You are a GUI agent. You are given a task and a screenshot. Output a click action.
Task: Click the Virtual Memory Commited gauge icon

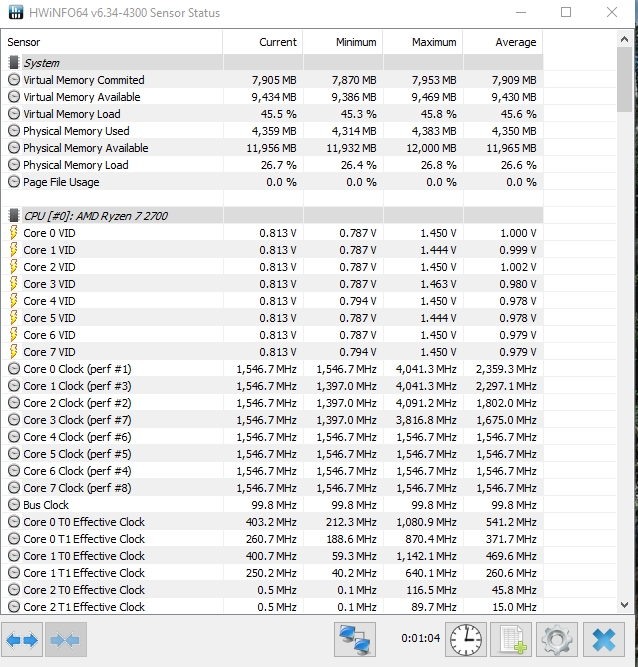click(x=14, y=80)
